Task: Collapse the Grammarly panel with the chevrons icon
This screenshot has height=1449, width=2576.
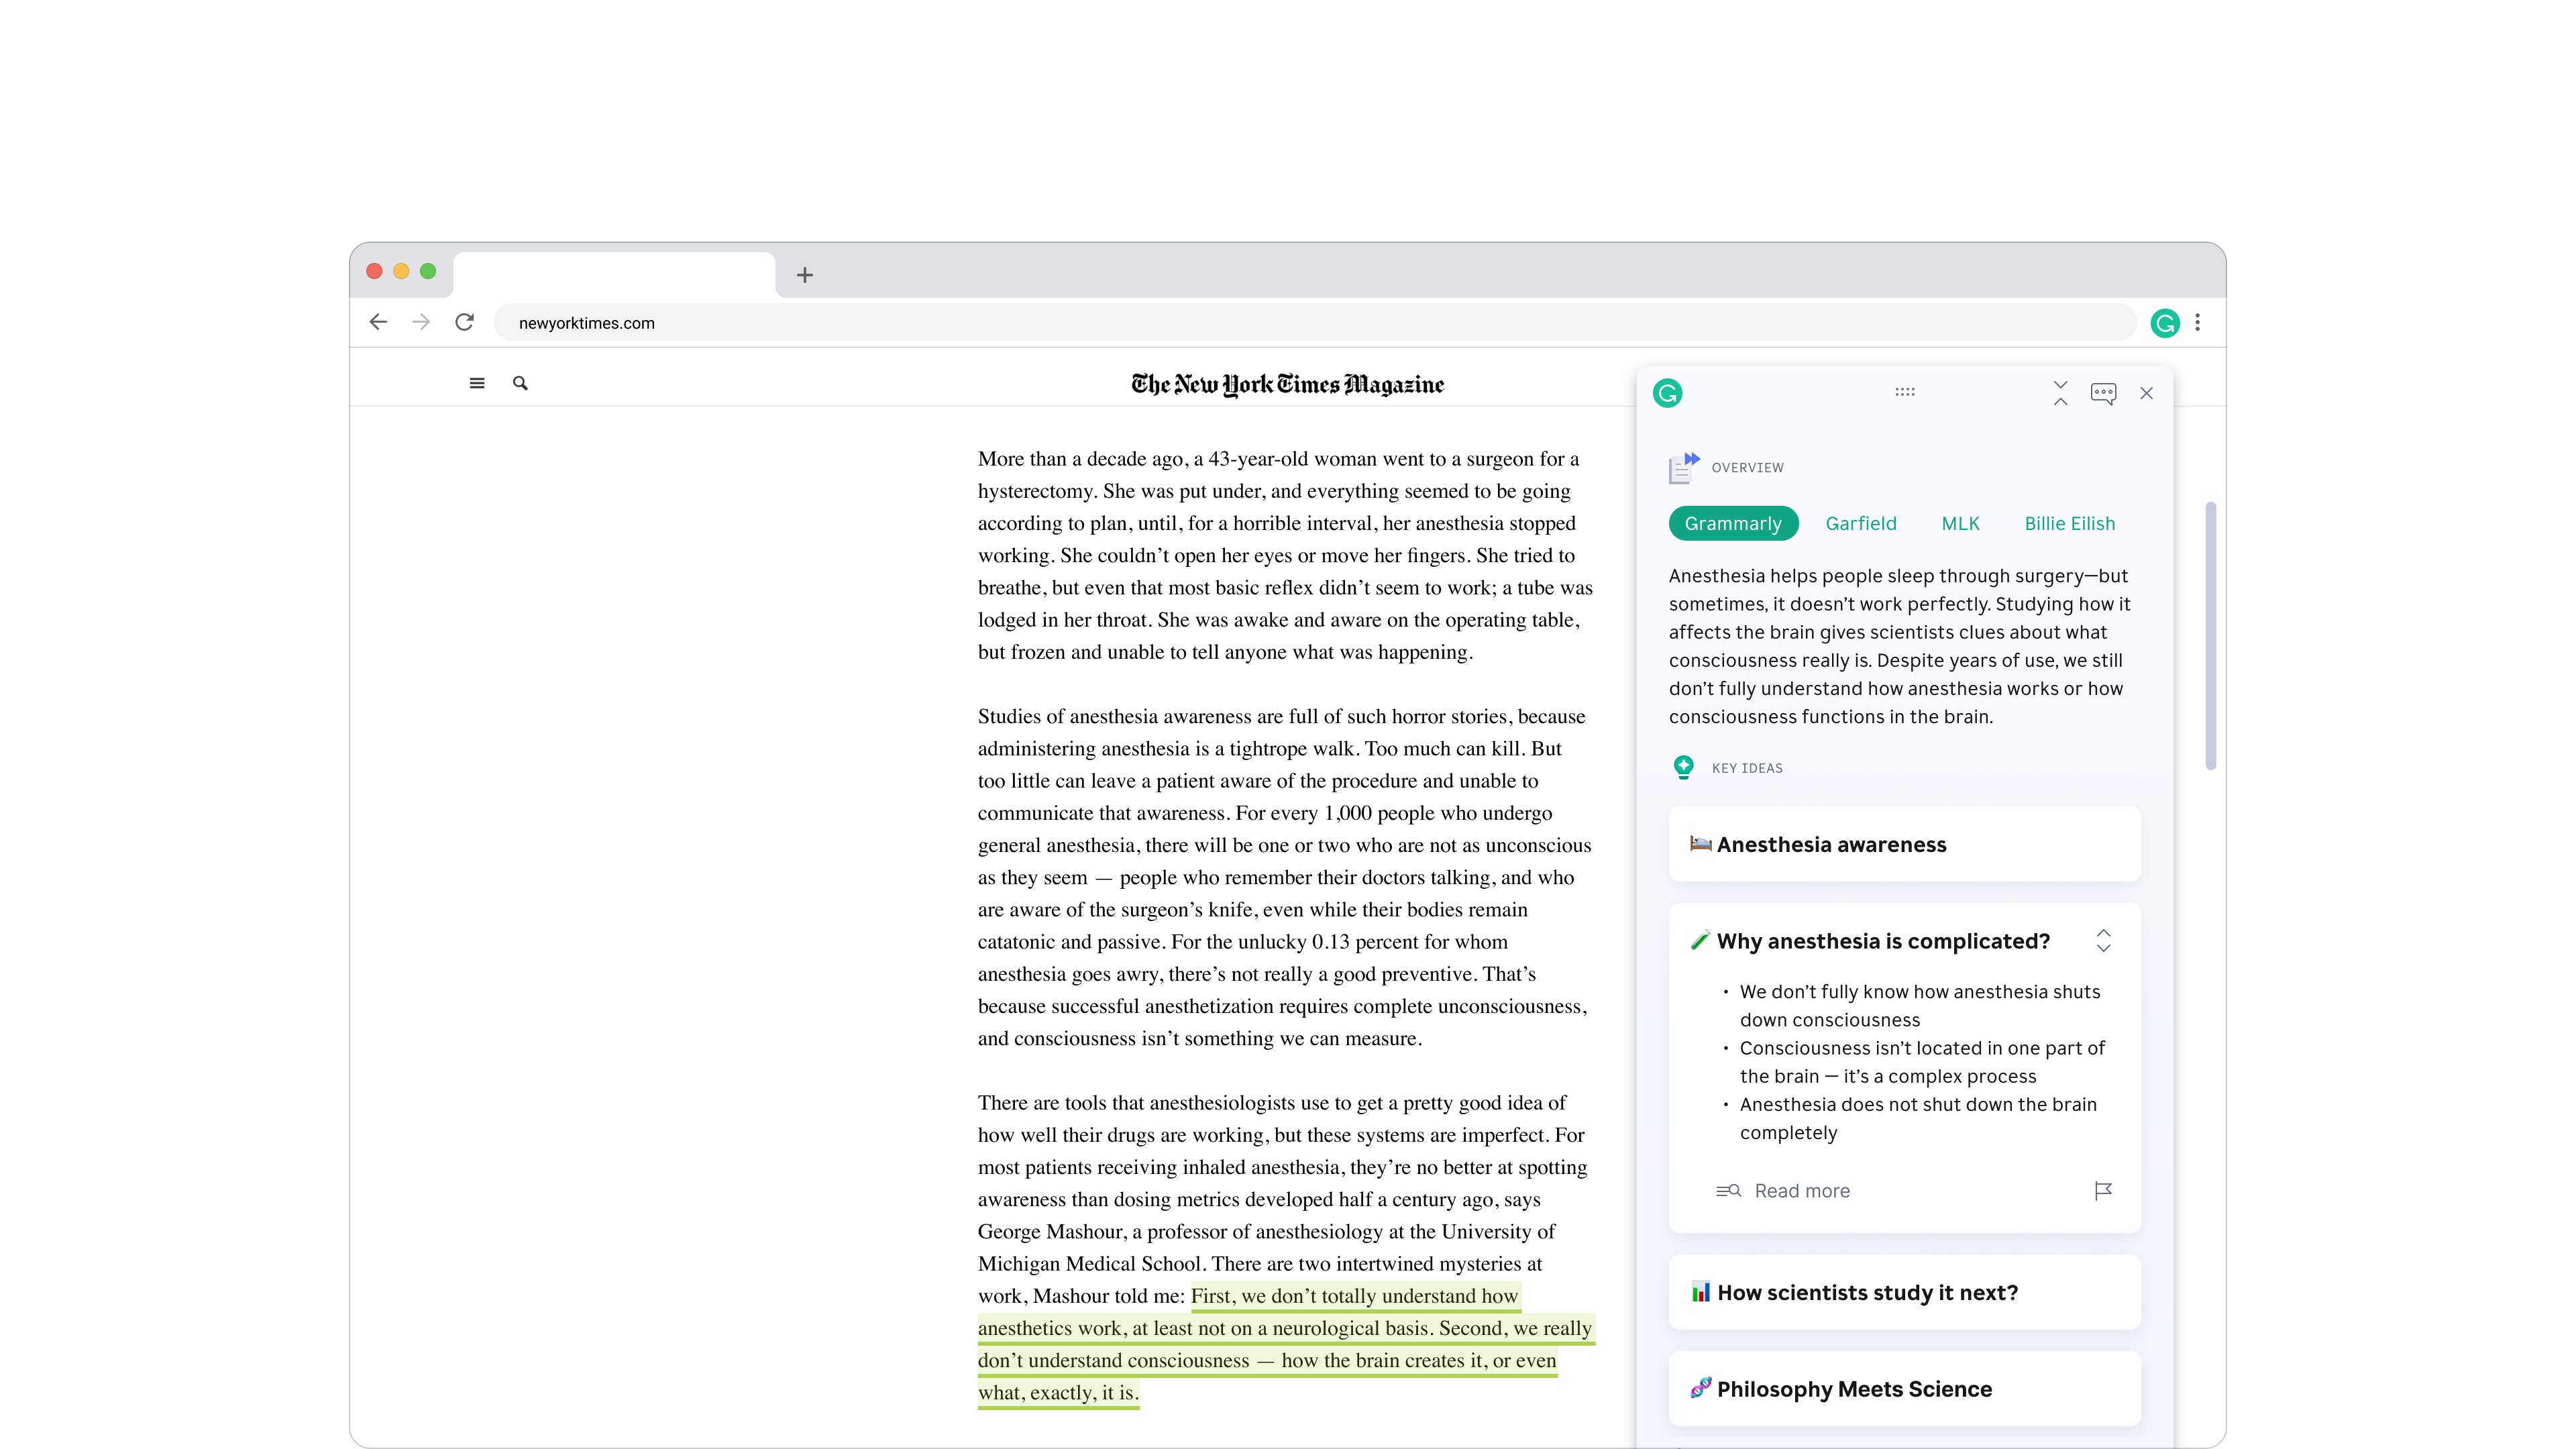Action: (x=2060, y=393)
